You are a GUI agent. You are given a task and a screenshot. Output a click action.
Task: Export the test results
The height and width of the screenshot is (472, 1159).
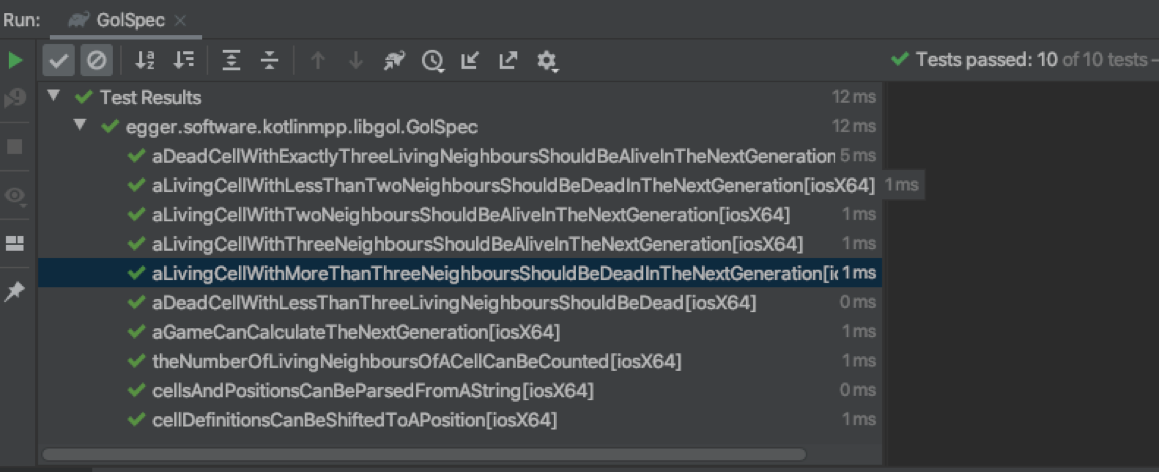(x=508, y=61)
